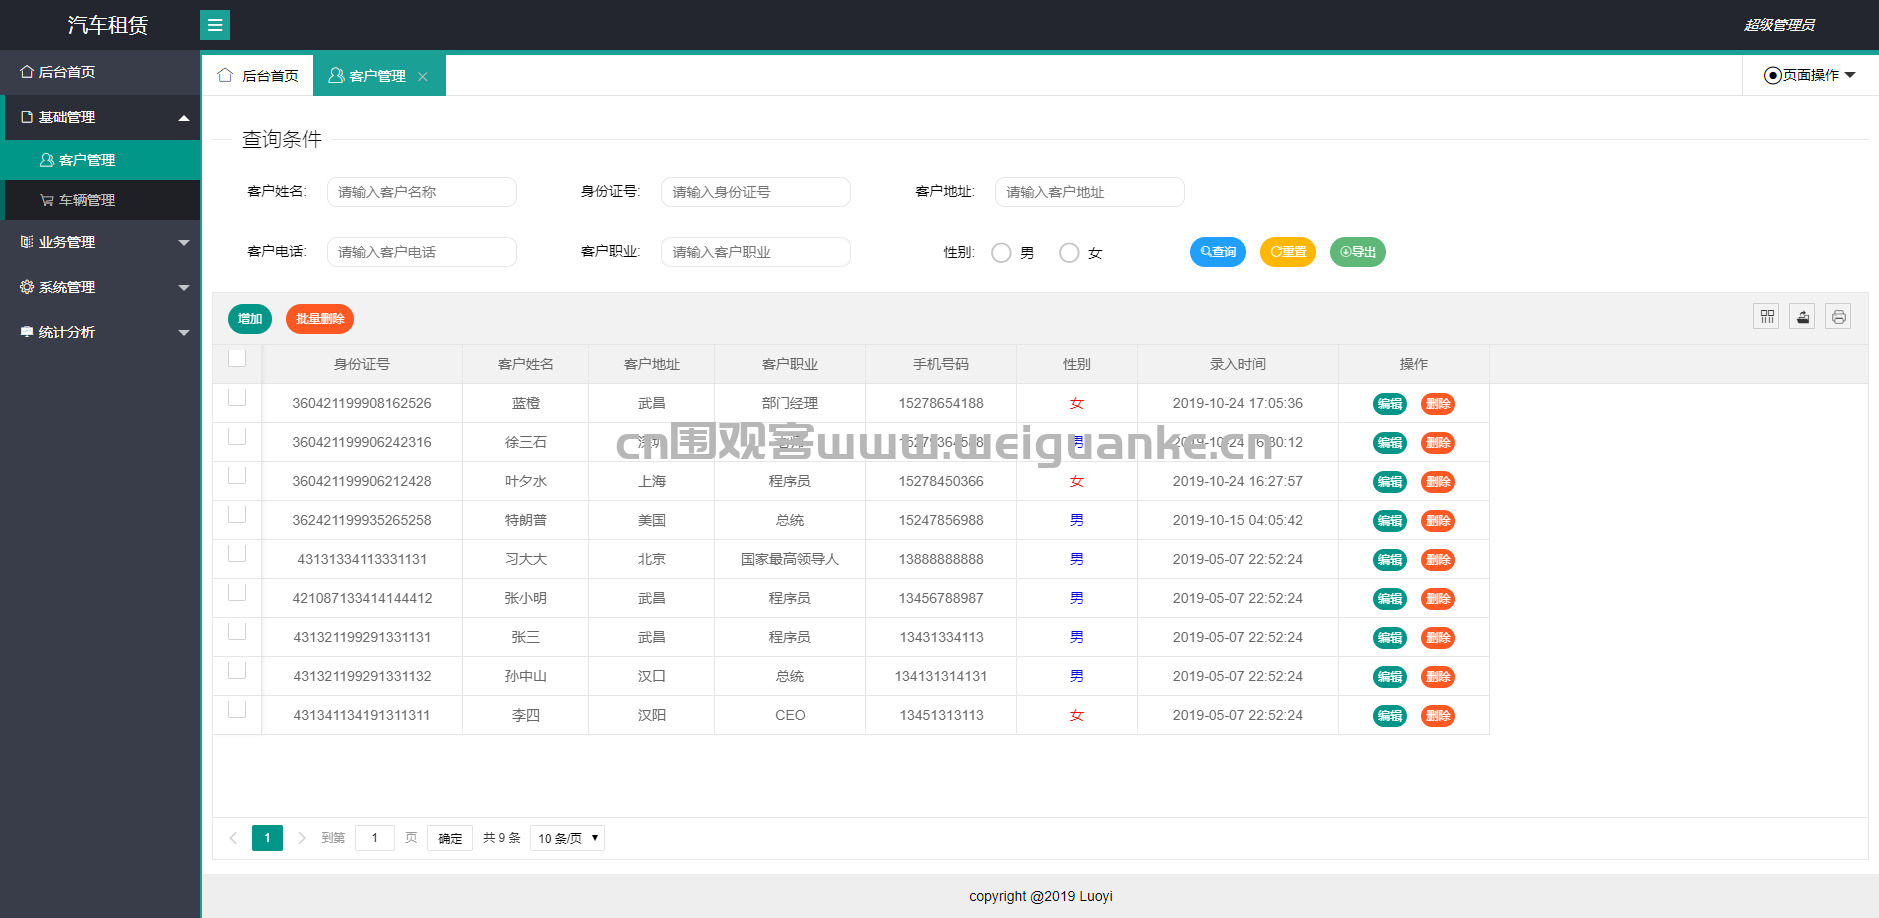Switch to the 后台首页 tab

click(x=258, y=76)
